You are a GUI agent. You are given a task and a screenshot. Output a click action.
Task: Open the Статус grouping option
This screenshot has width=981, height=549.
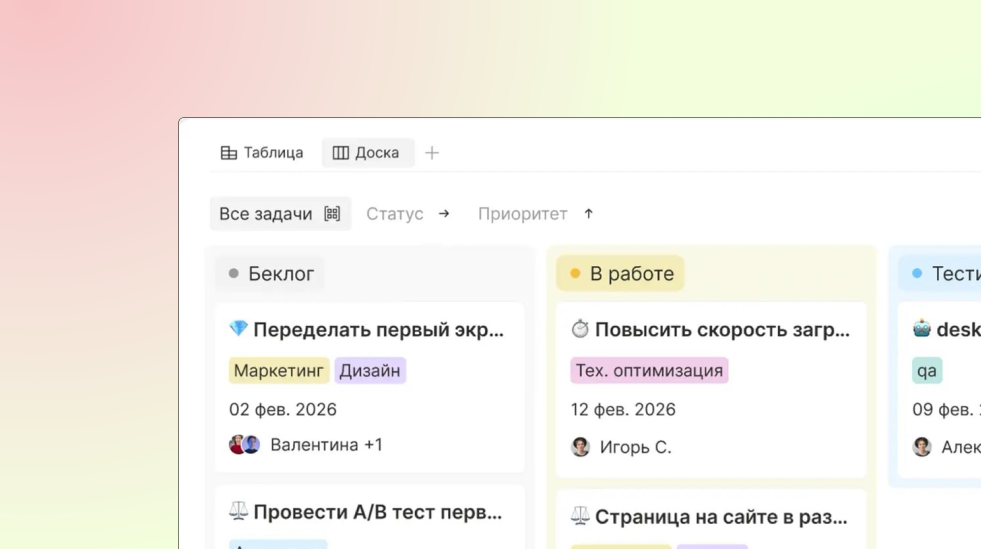394,214
